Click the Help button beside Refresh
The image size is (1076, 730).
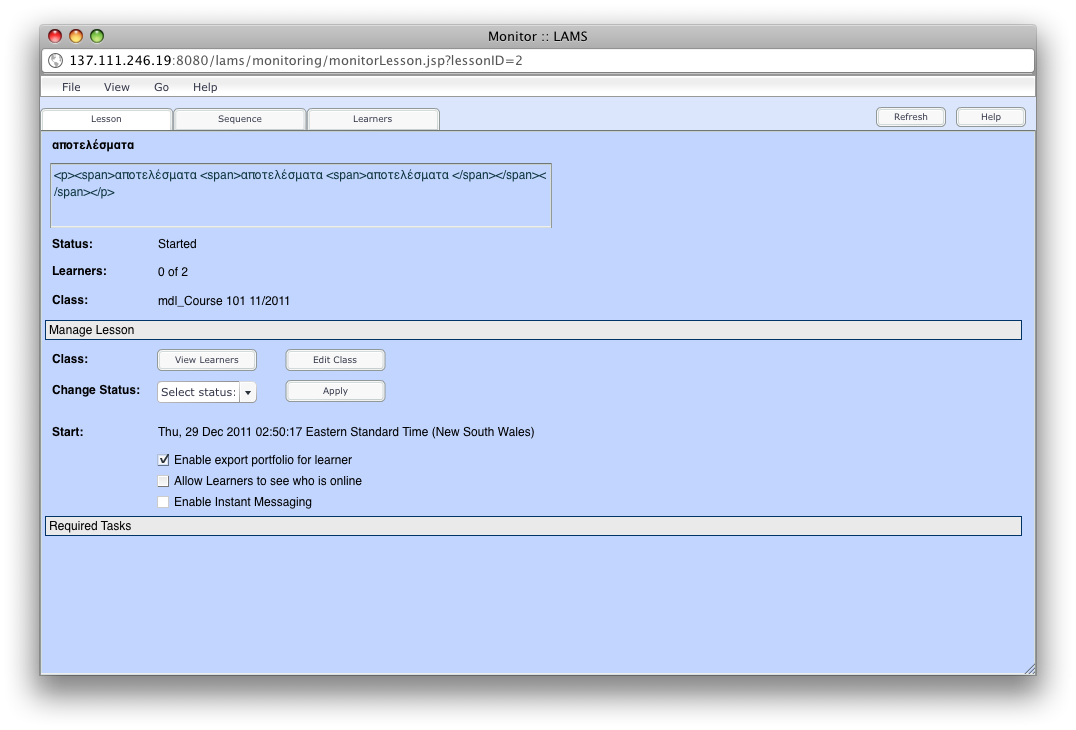990,117
